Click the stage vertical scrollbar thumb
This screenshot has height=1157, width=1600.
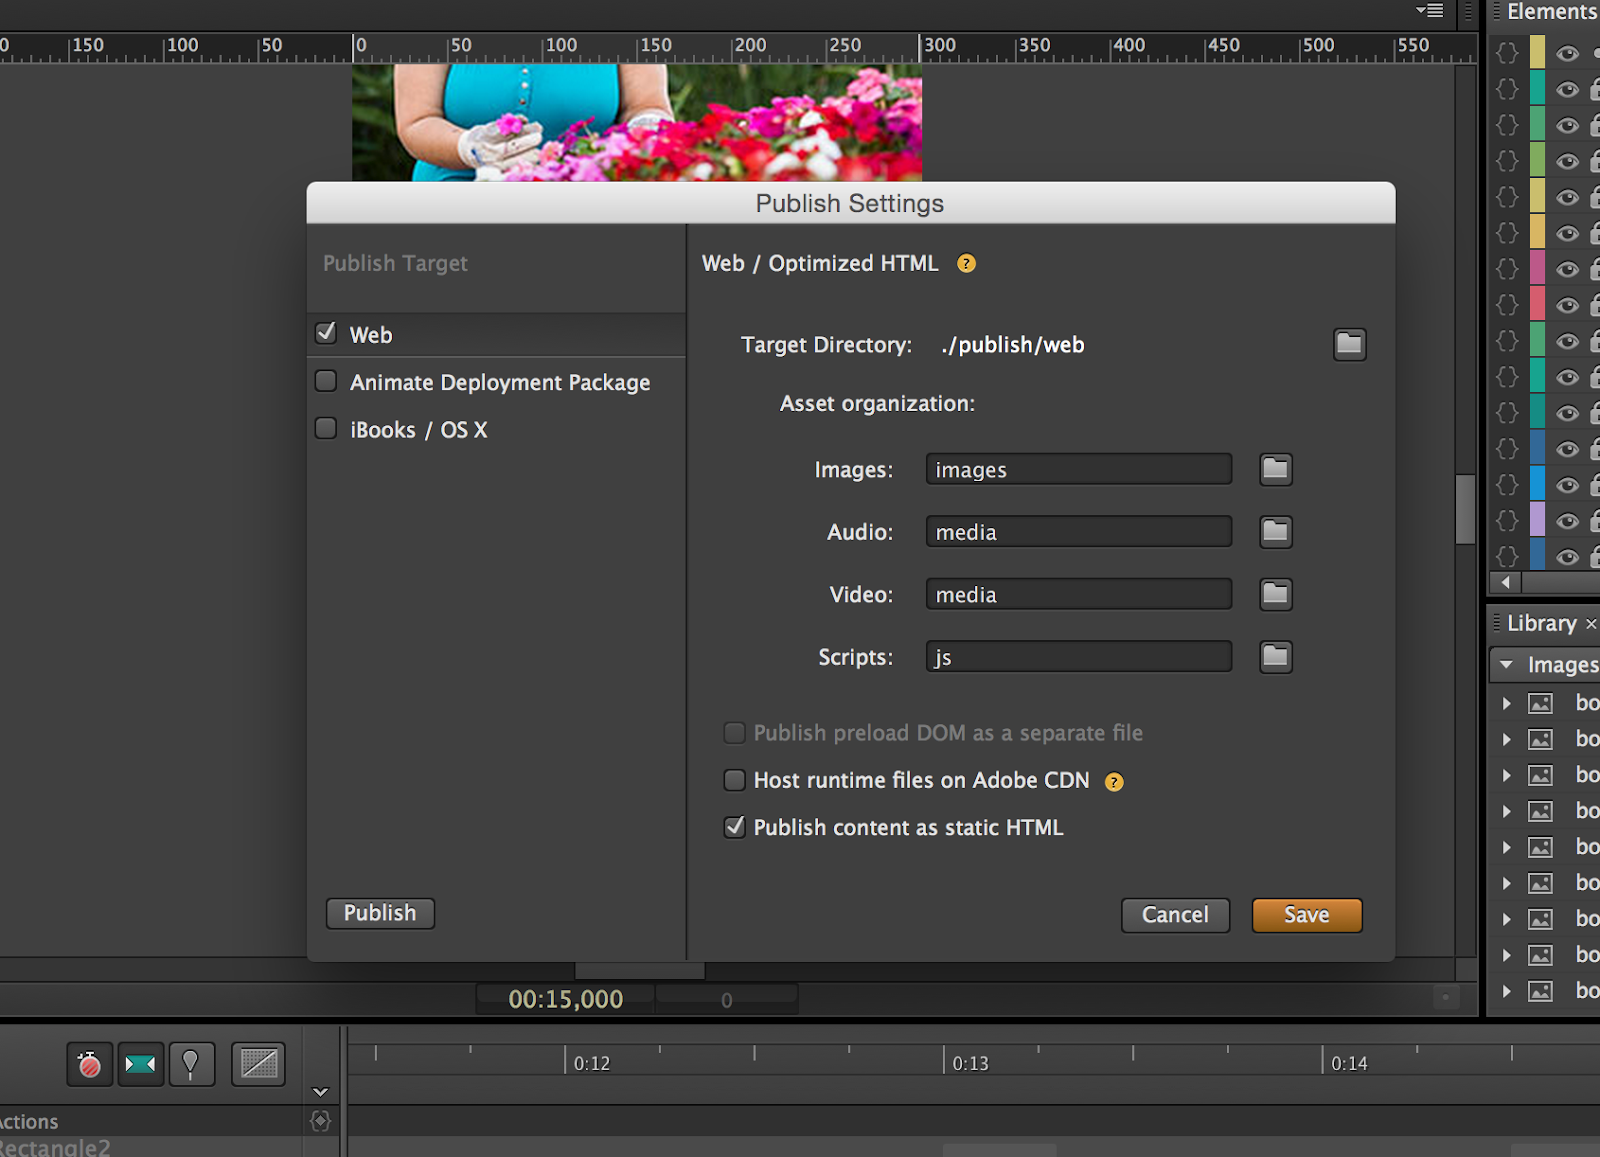(x=1465, y=509)
